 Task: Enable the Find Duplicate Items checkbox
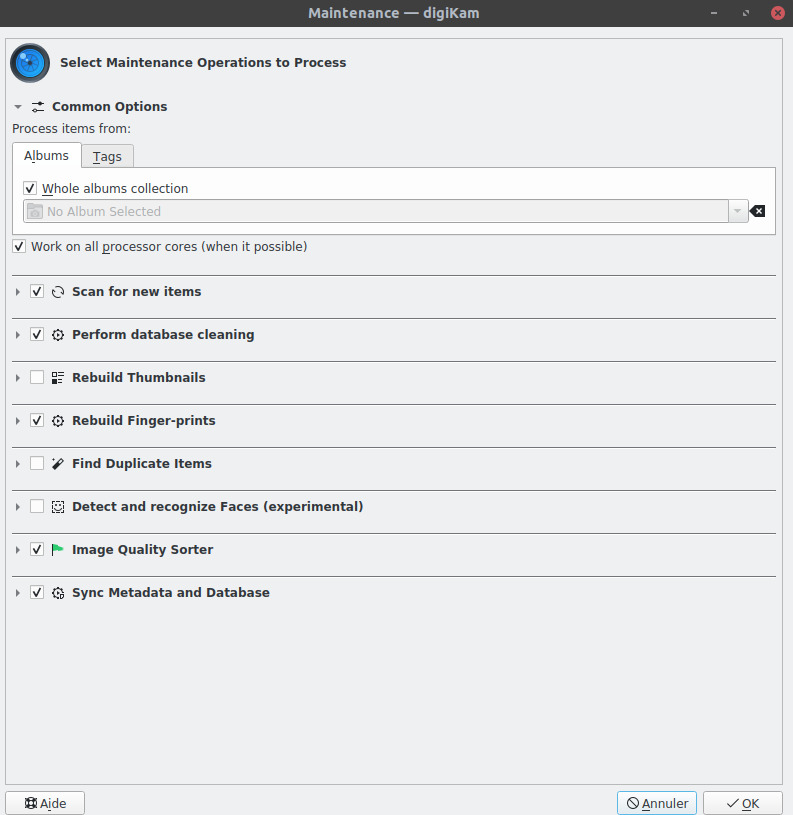click(37, 464)
